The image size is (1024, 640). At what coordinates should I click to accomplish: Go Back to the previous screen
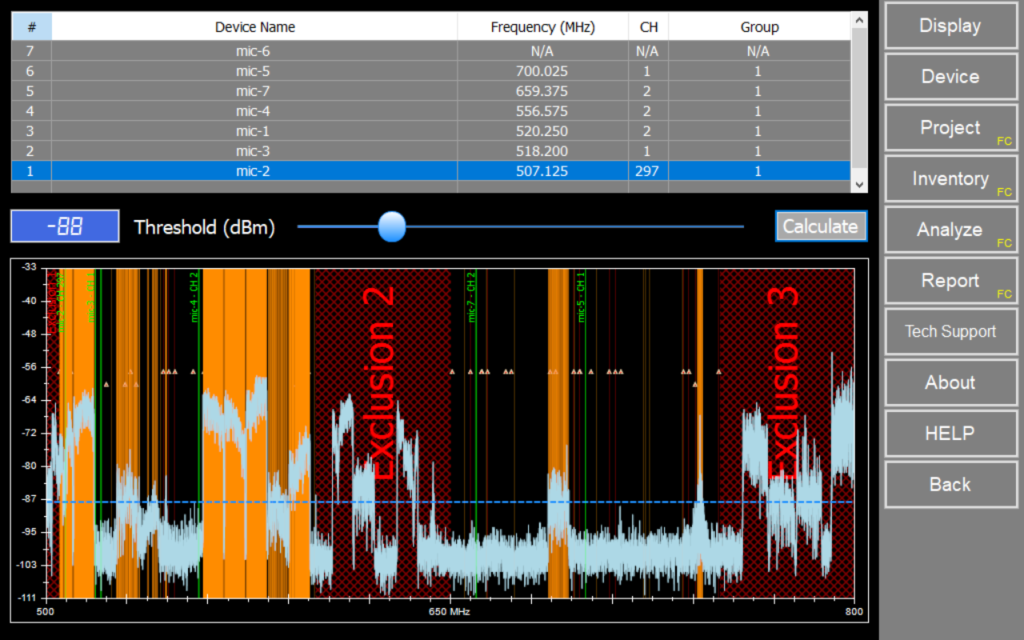[x=949, y=484]
